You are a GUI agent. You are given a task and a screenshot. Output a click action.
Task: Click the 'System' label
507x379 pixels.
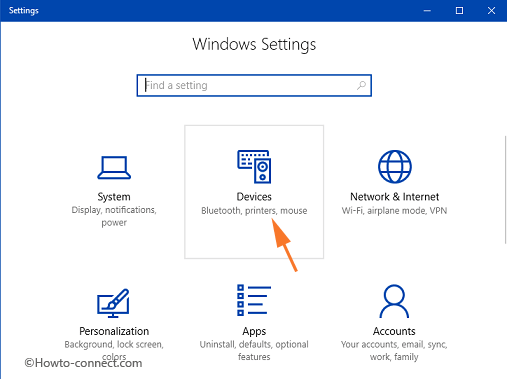pyautogui.click(x=114, y=197)
